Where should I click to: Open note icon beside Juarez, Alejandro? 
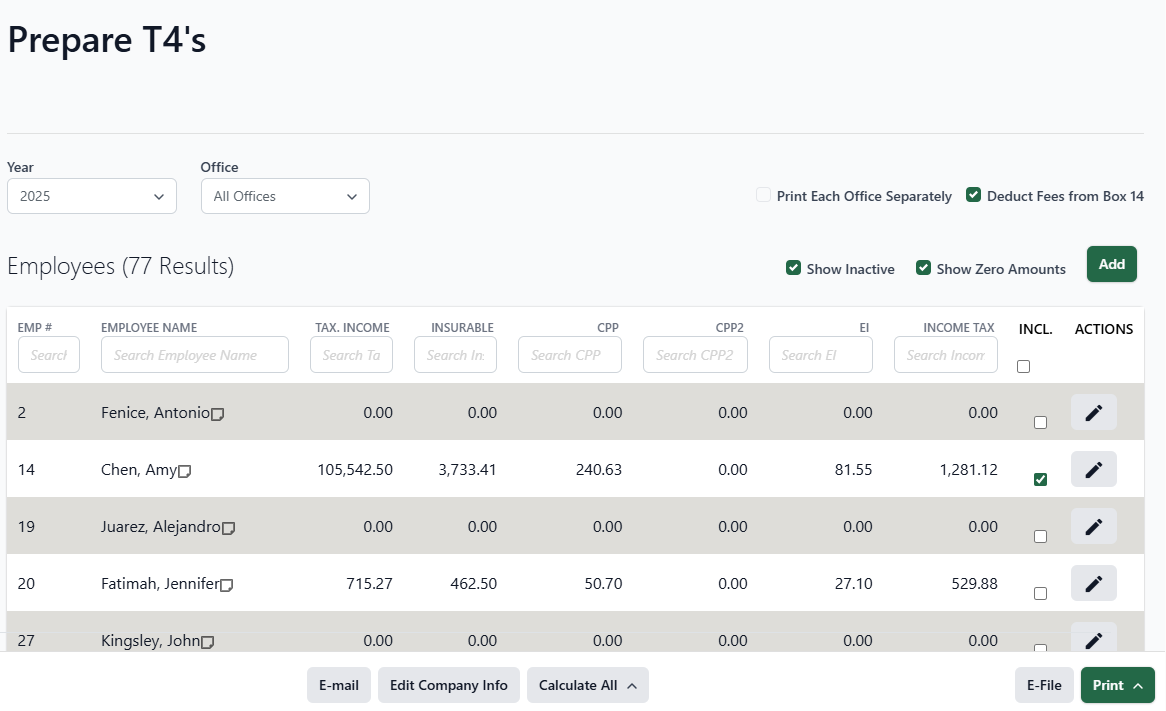228,529
